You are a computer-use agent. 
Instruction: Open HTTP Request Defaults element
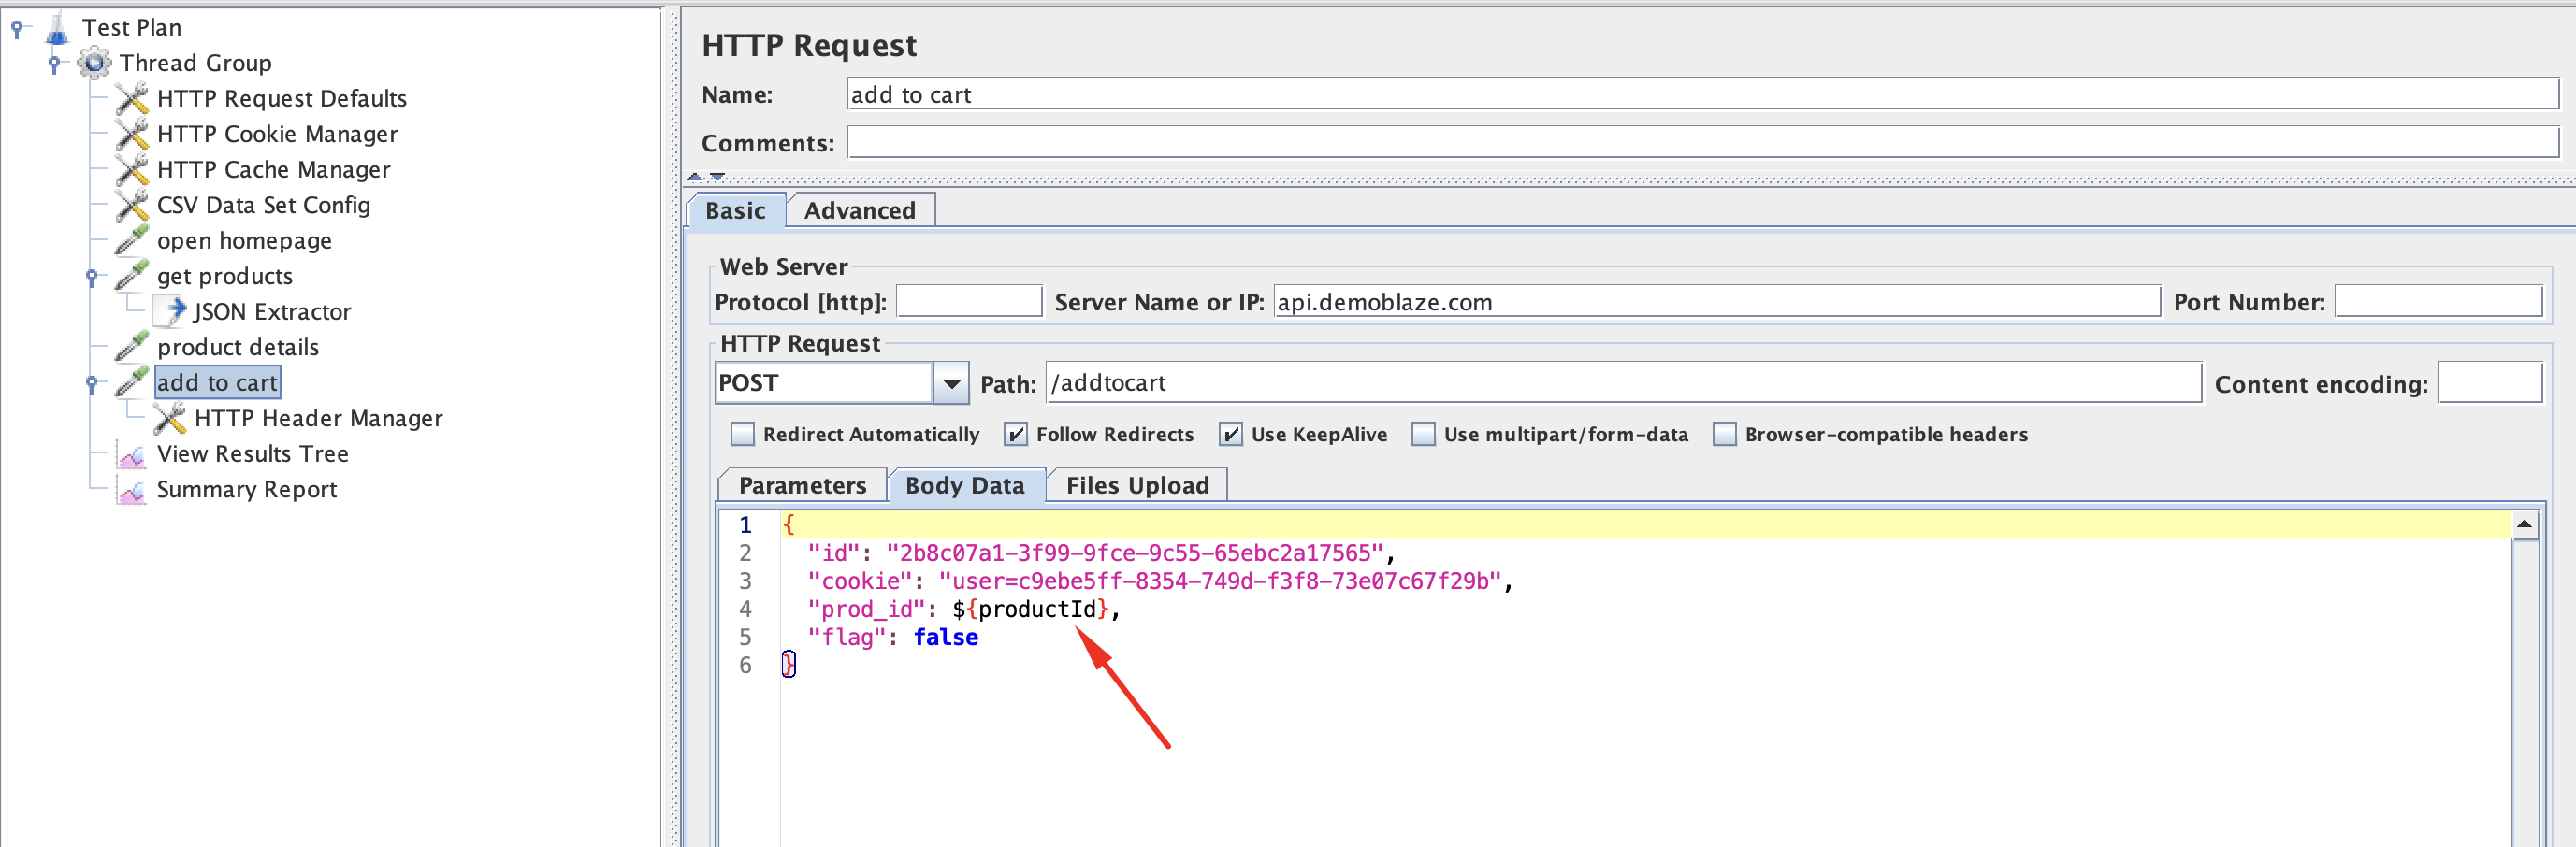(x=282, y=98)
